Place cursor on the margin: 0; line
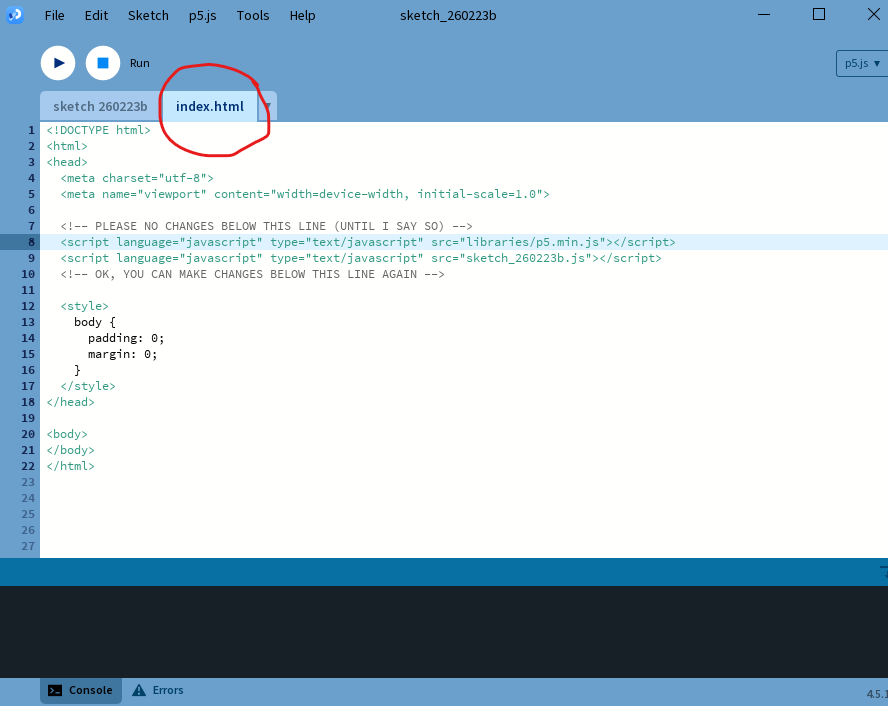This screenshot has width=888, height=706. [122, 354]
